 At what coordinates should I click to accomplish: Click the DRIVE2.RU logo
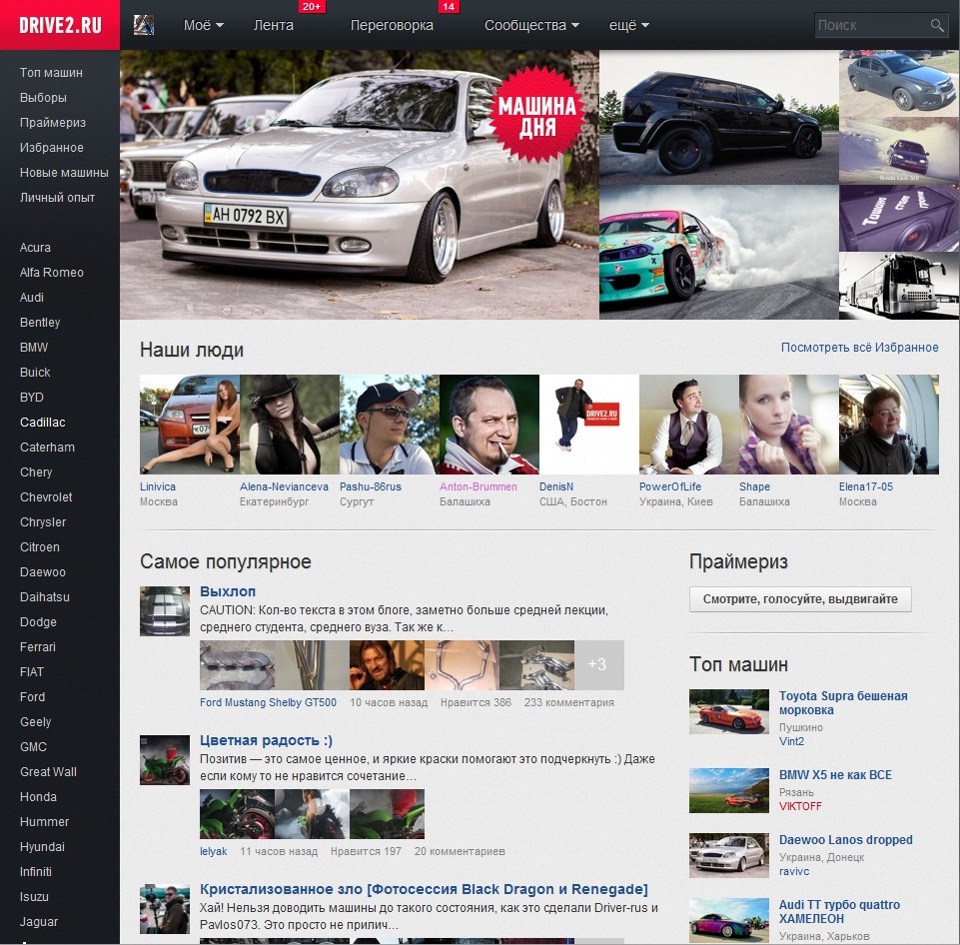[60, 25]
